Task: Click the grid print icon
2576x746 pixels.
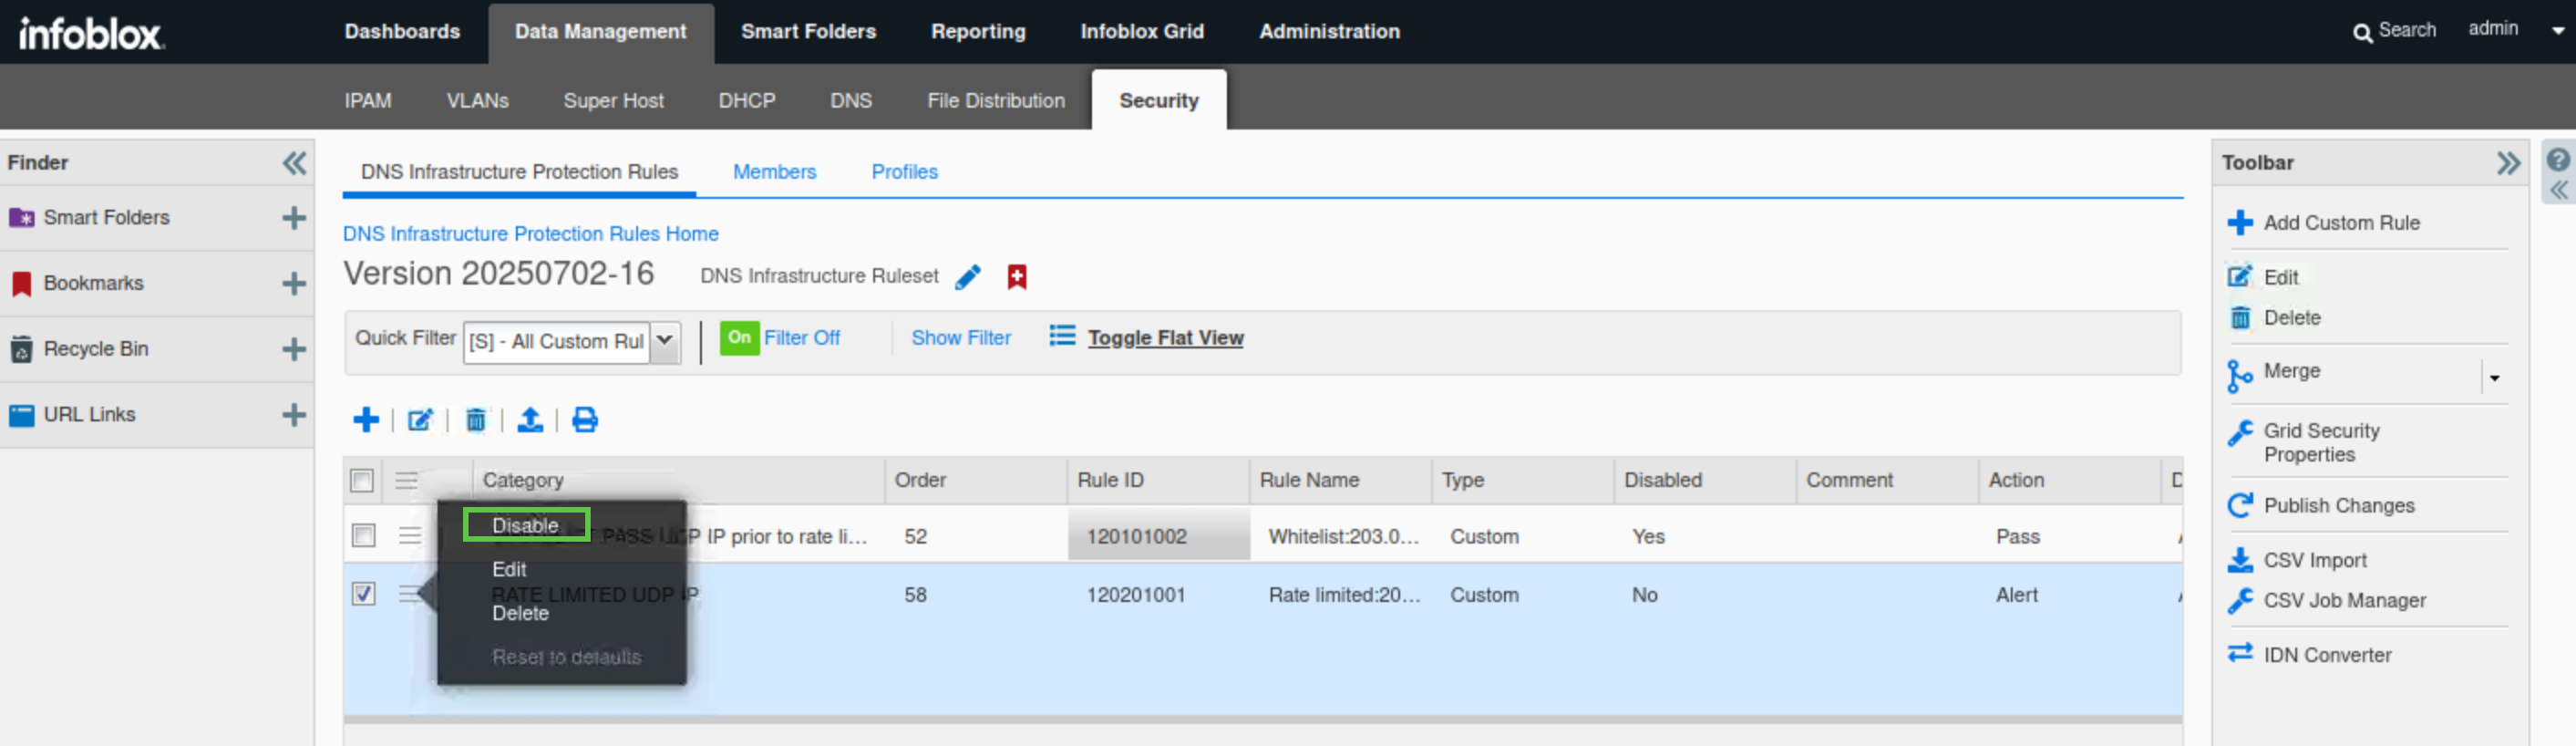Action: tap(585, 420)
